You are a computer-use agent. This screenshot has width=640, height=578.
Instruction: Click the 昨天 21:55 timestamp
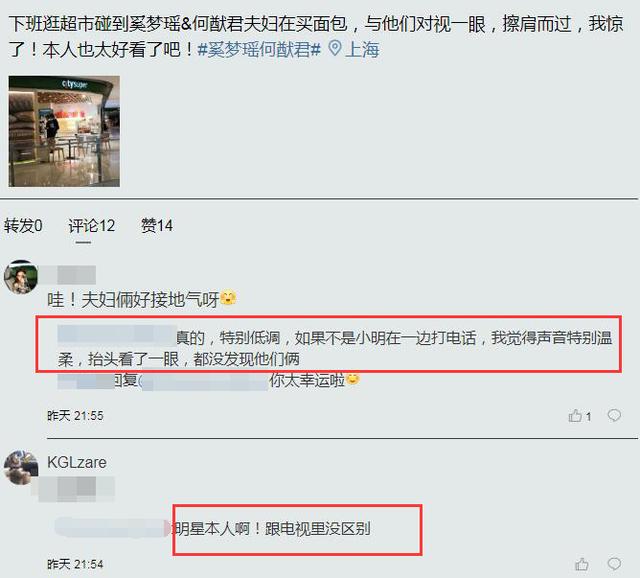[75, 416]
